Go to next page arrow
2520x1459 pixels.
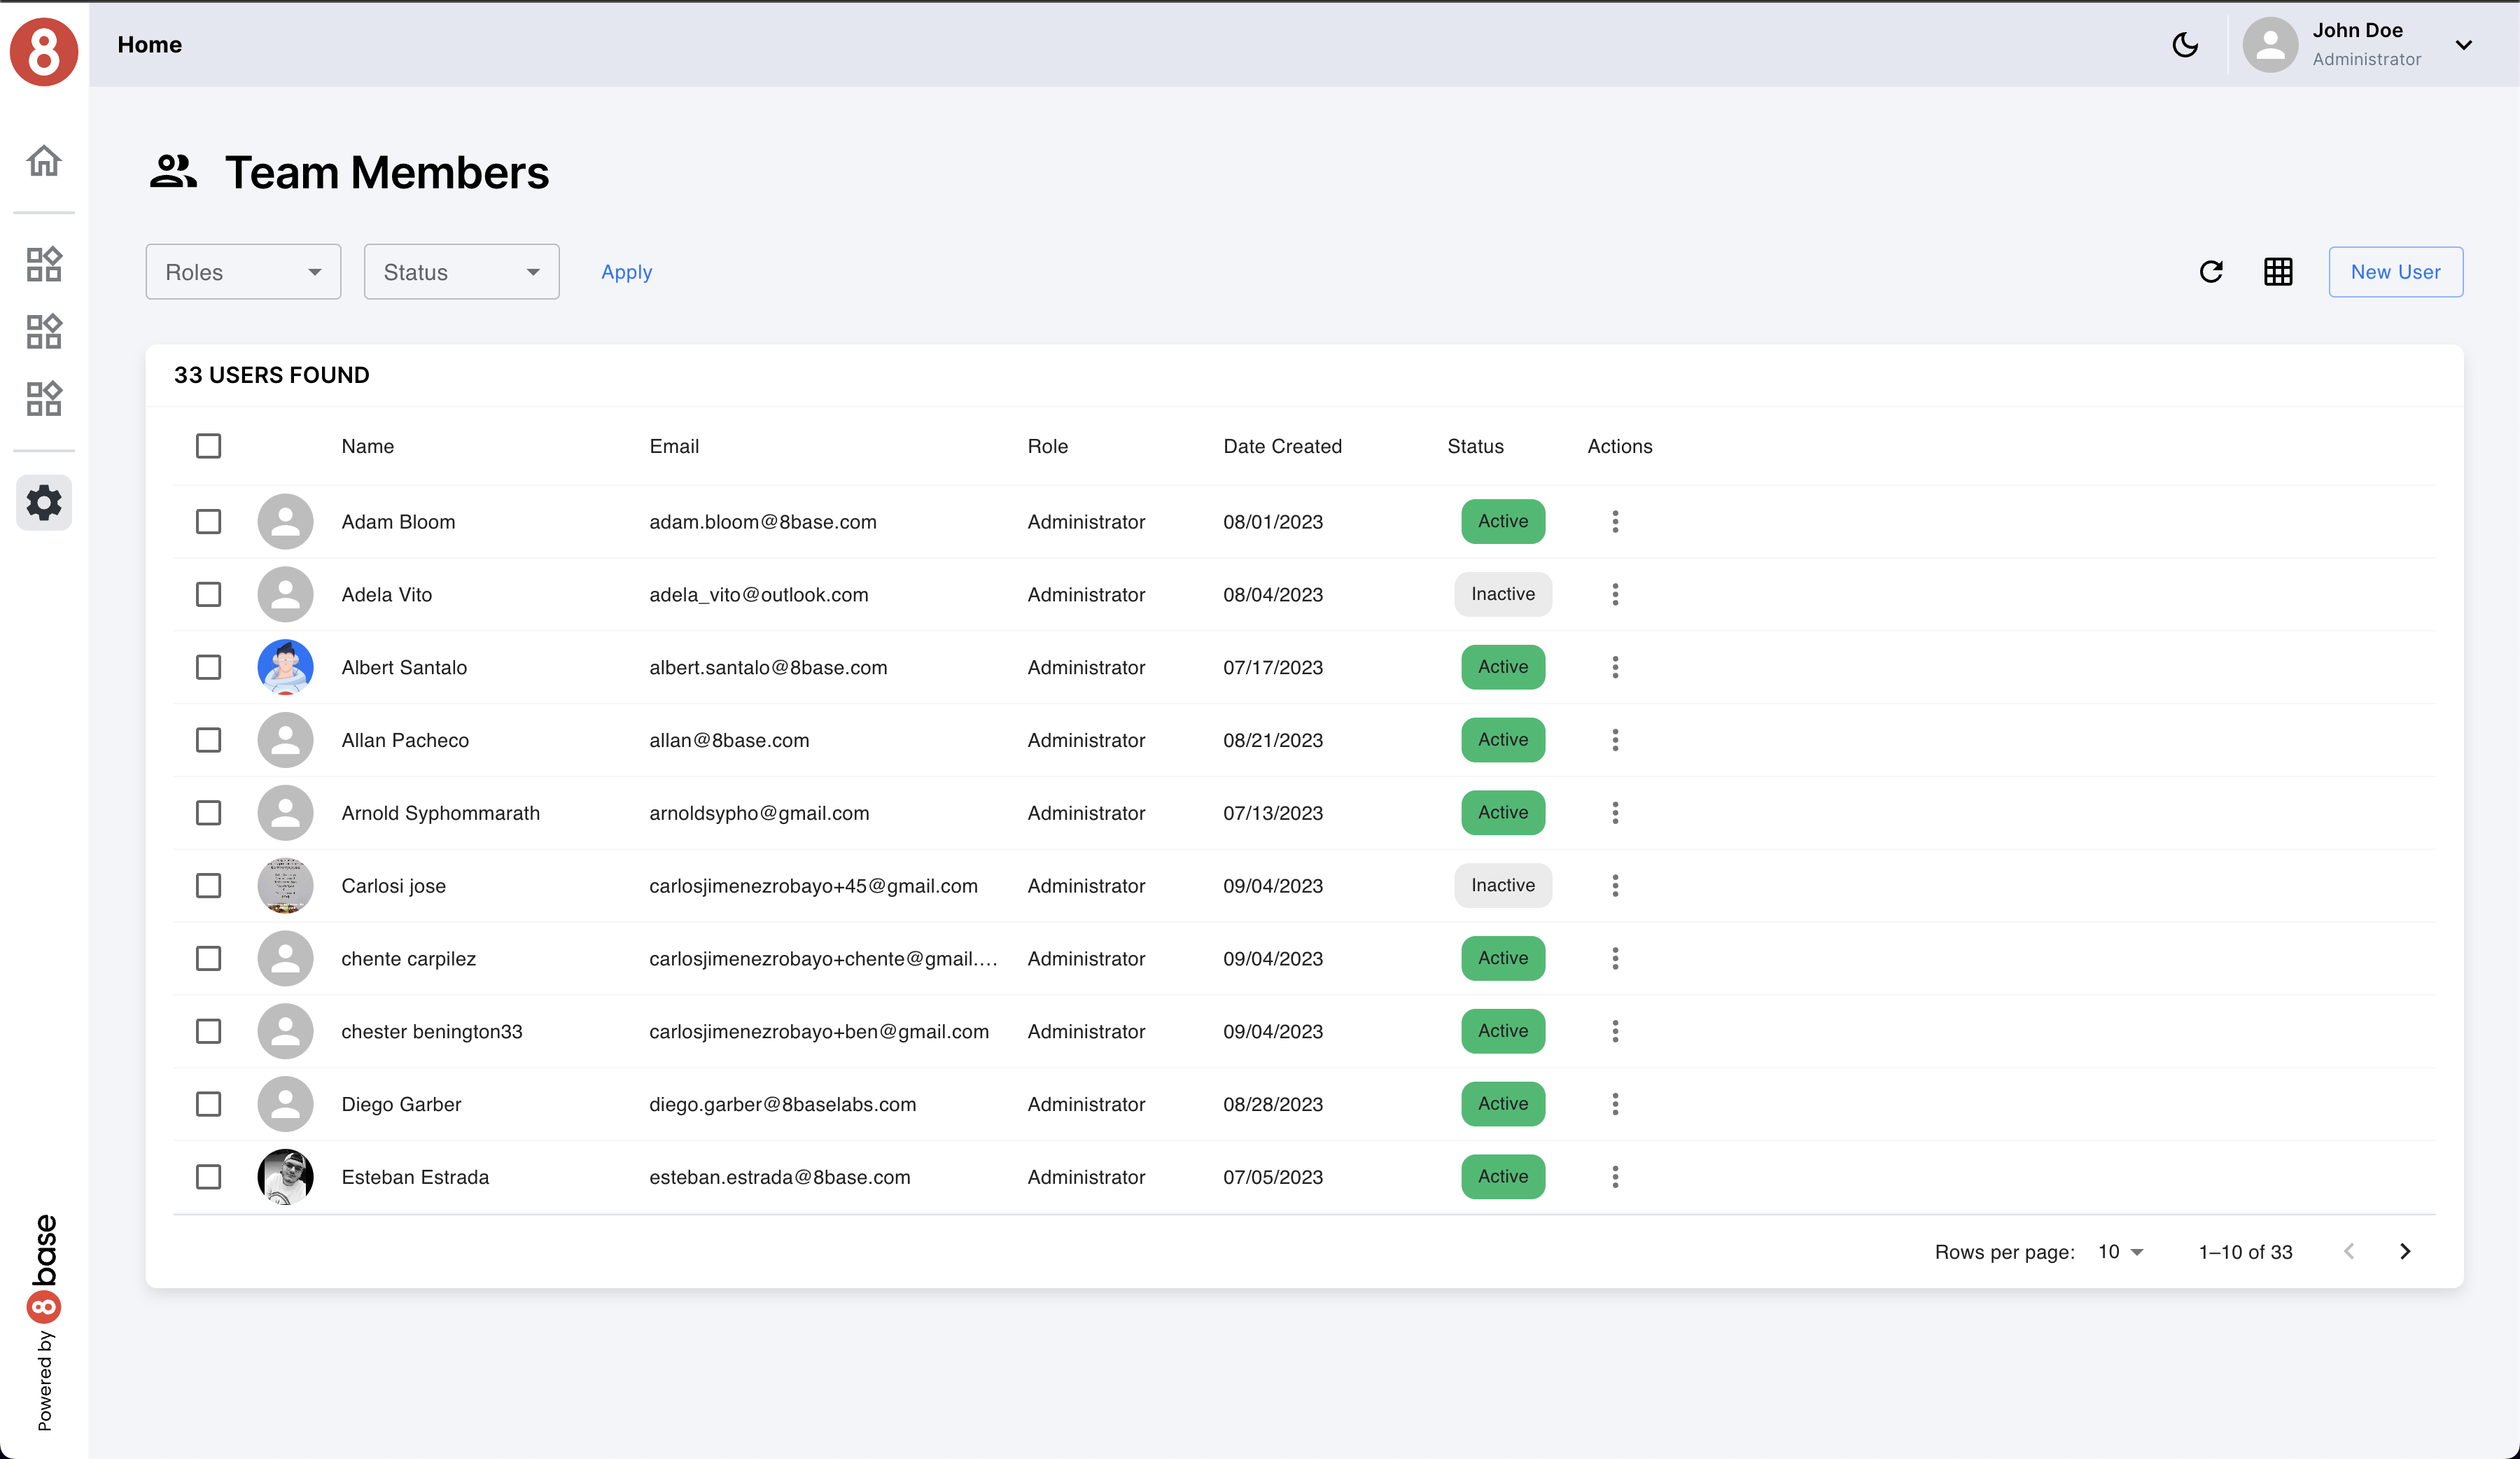[x=2404, y=1251]
